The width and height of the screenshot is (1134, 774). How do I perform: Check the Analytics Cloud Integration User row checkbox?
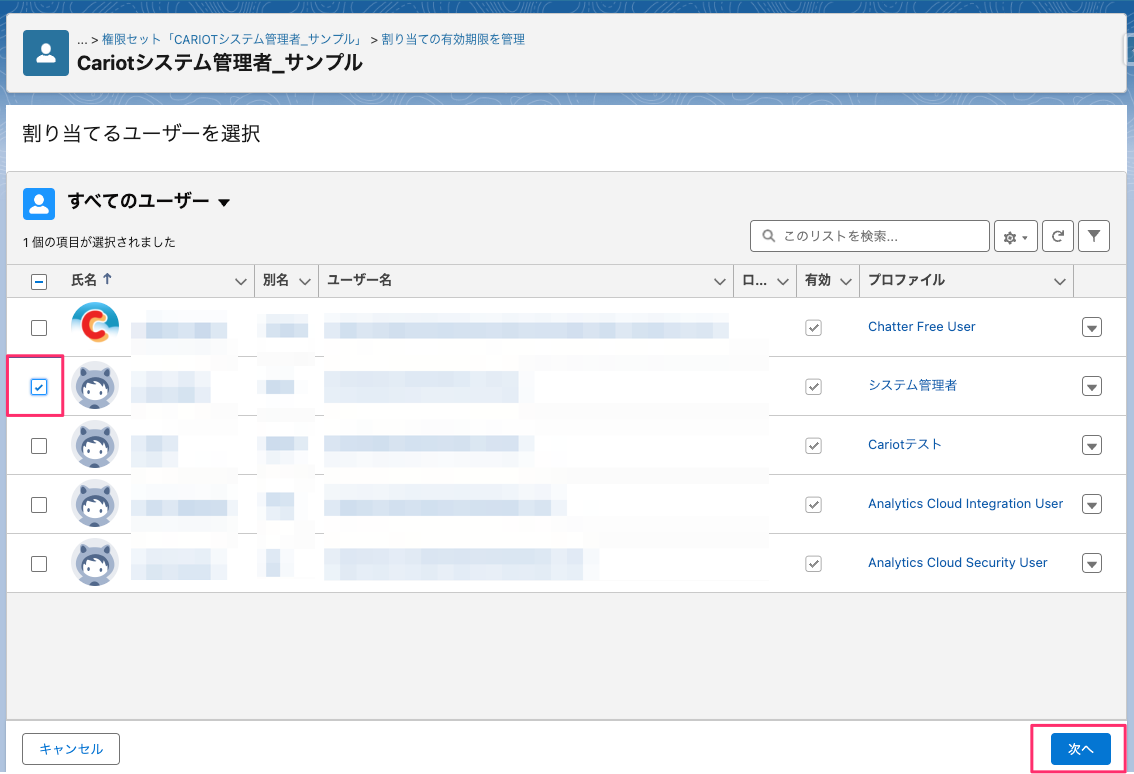coord(39,505)
